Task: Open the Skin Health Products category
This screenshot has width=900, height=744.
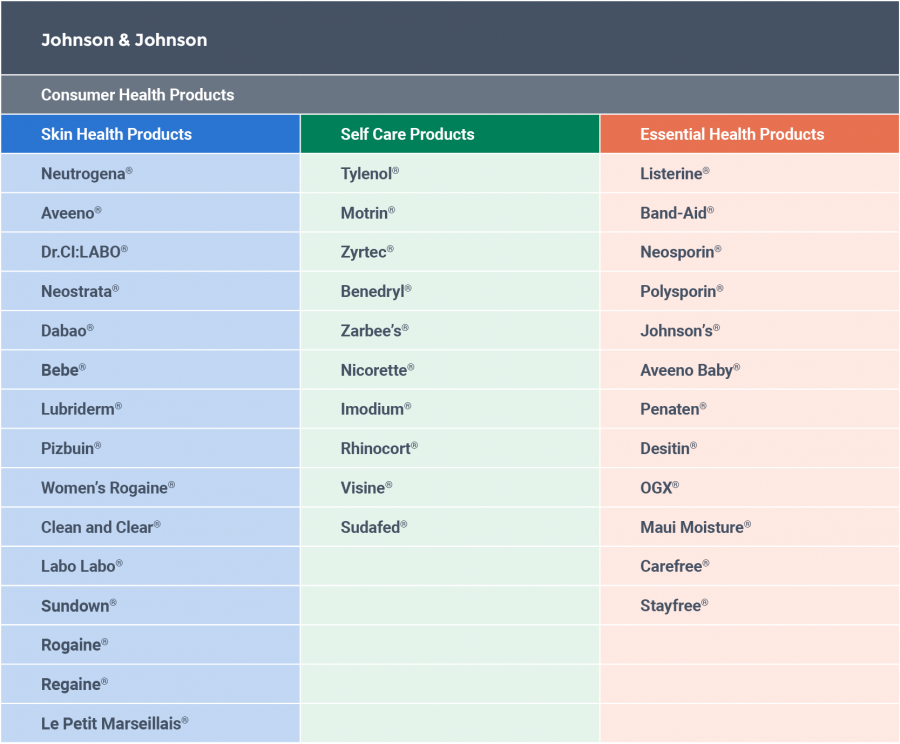Action: point(116,134)
